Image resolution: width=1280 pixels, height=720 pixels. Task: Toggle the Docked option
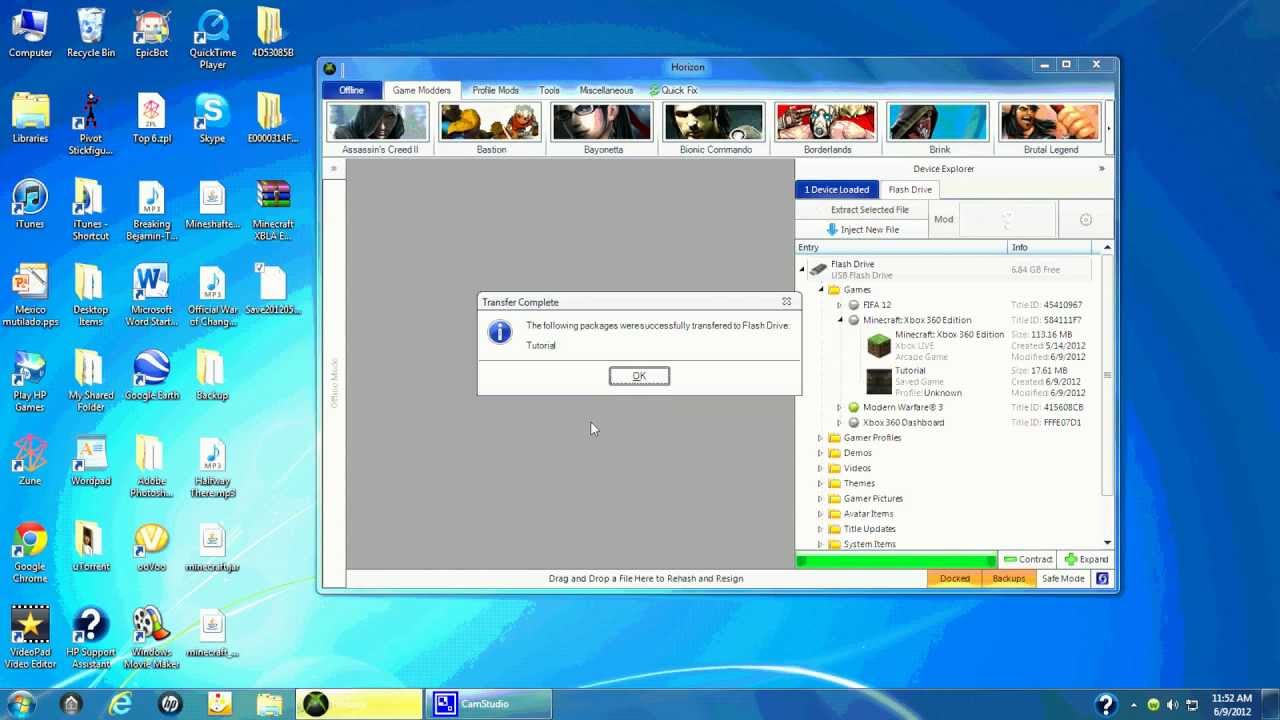coord(954,578)
